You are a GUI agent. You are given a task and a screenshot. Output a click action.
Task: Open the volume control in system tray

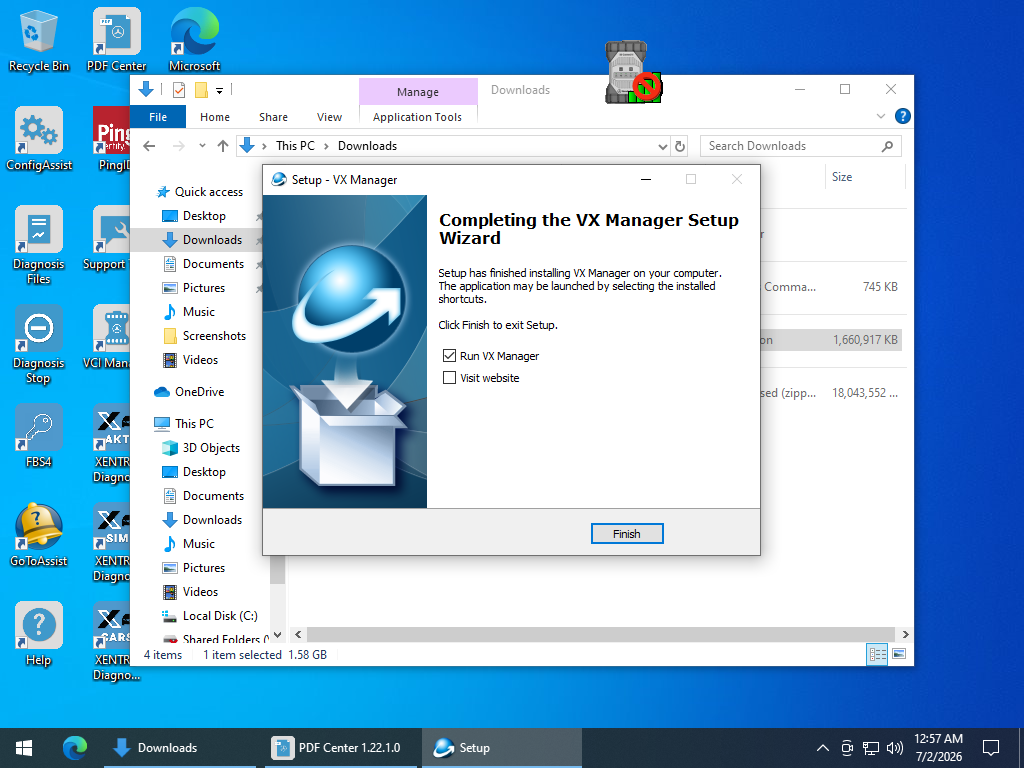coord(895,748)
